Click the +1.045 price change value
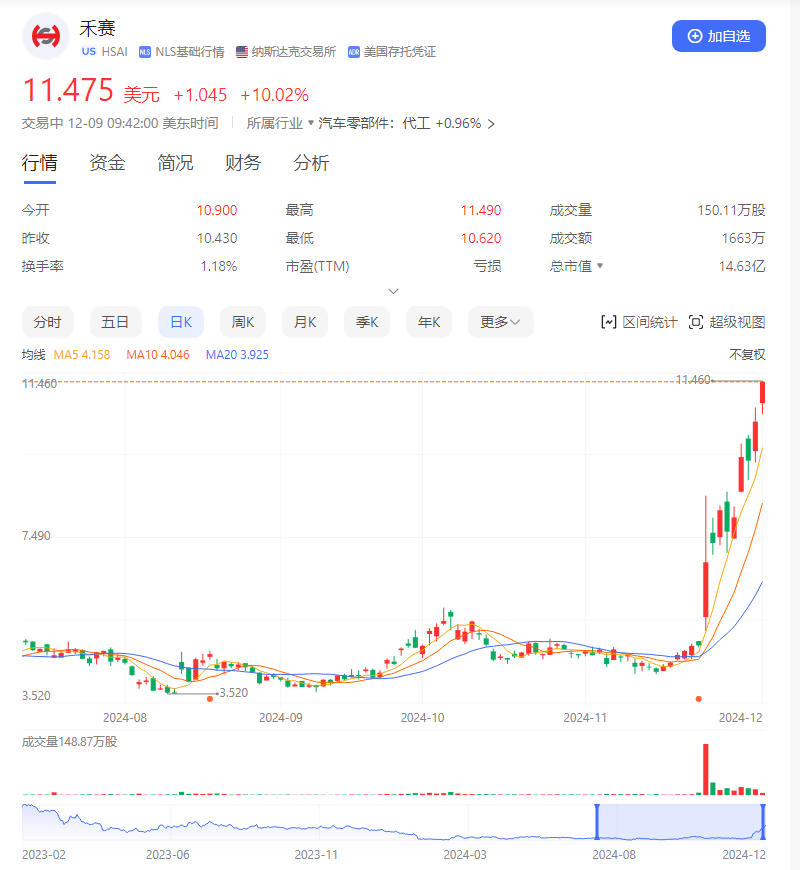The image size is (800, 870). point(200,95)
